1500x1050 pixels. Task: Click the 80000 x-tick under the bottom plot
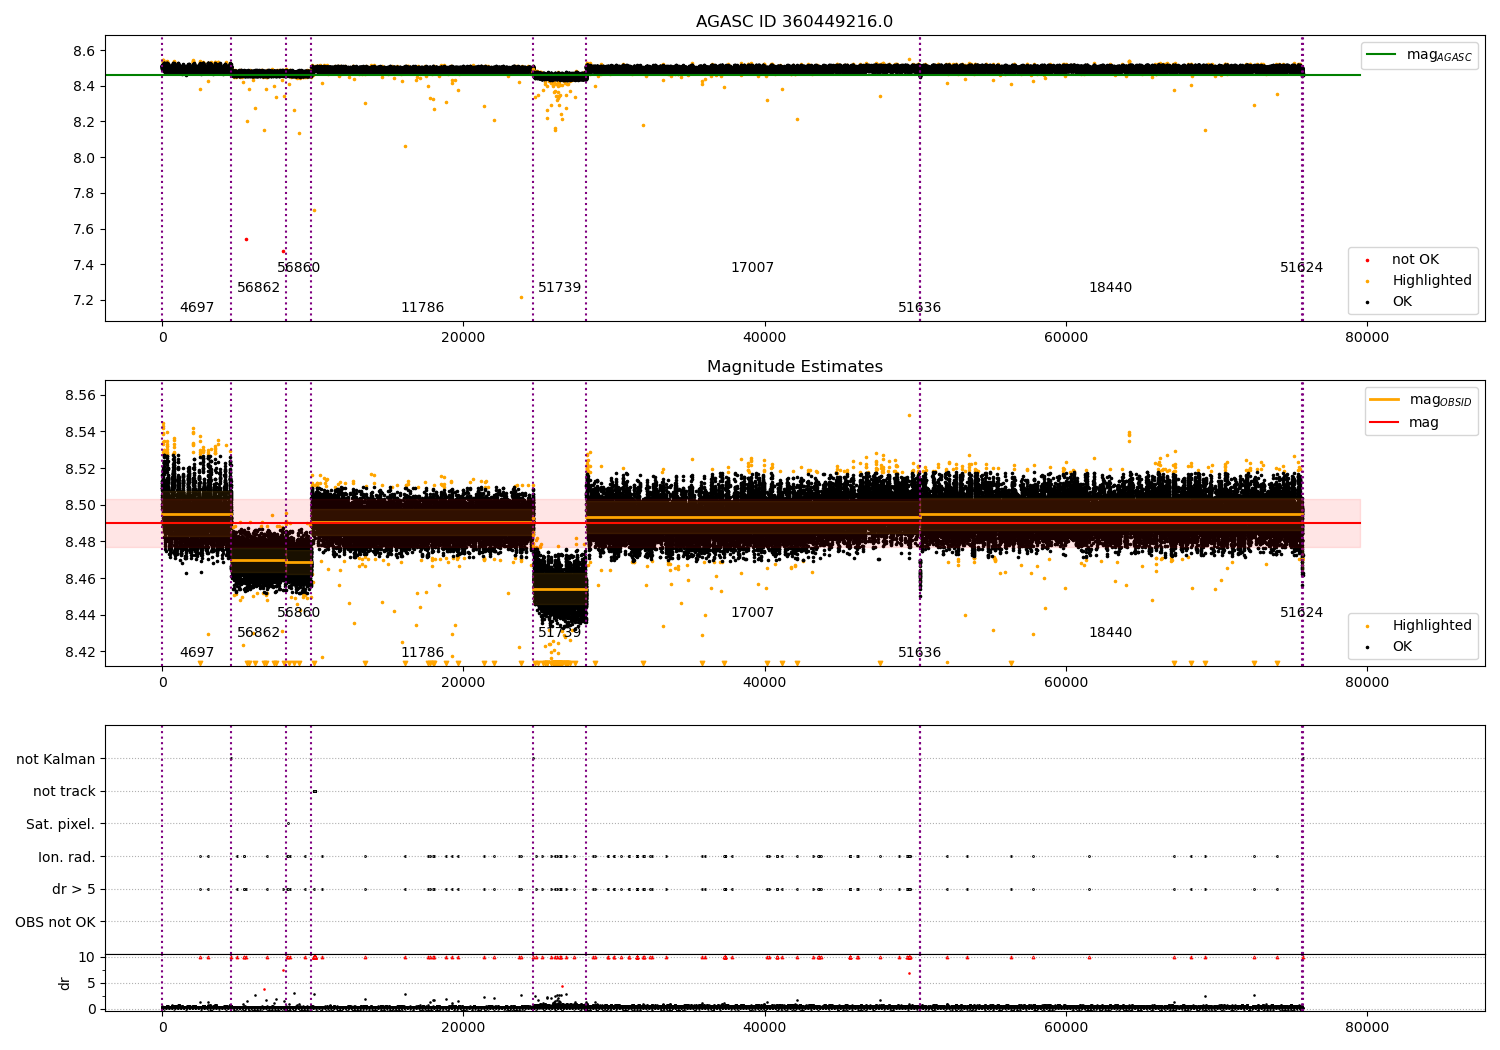[x=1367, y=1027]
